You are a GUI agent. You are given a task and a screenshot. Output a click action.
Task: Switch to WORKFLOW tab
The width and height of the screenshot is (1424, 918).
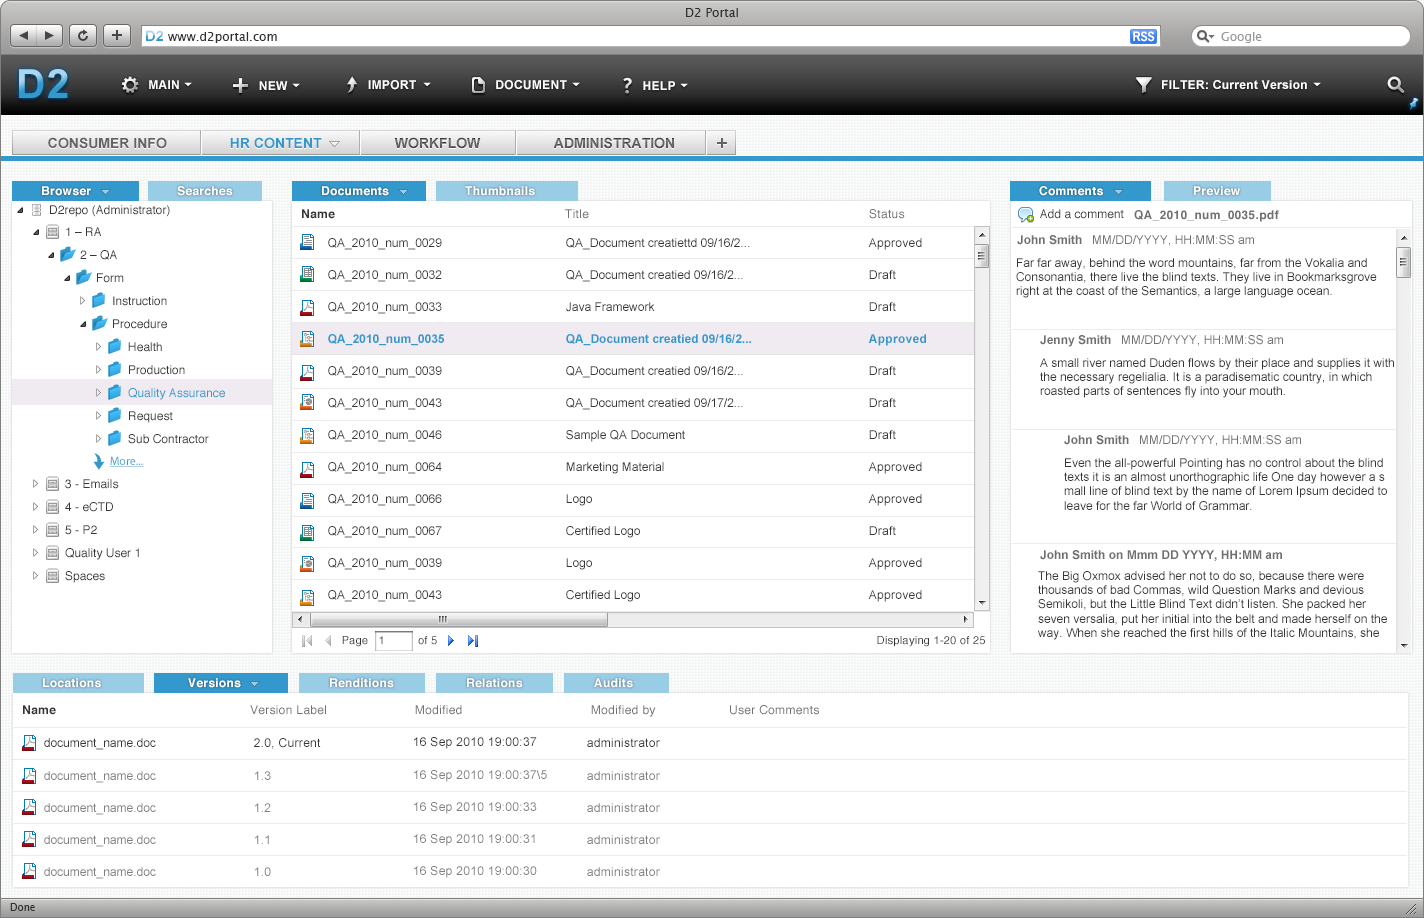[x=437, y=143]
